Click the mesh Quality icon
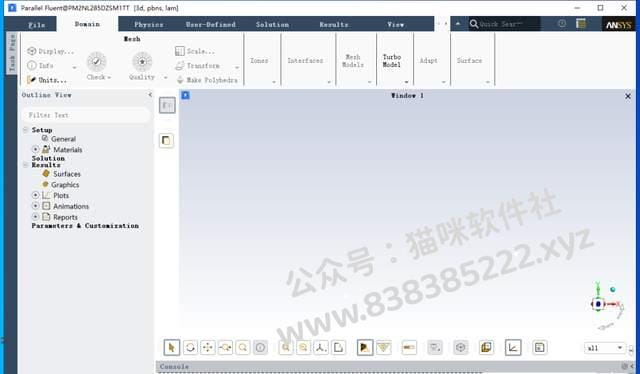Image resolution: width=640 pixels, height=374 pixels. 142,62
